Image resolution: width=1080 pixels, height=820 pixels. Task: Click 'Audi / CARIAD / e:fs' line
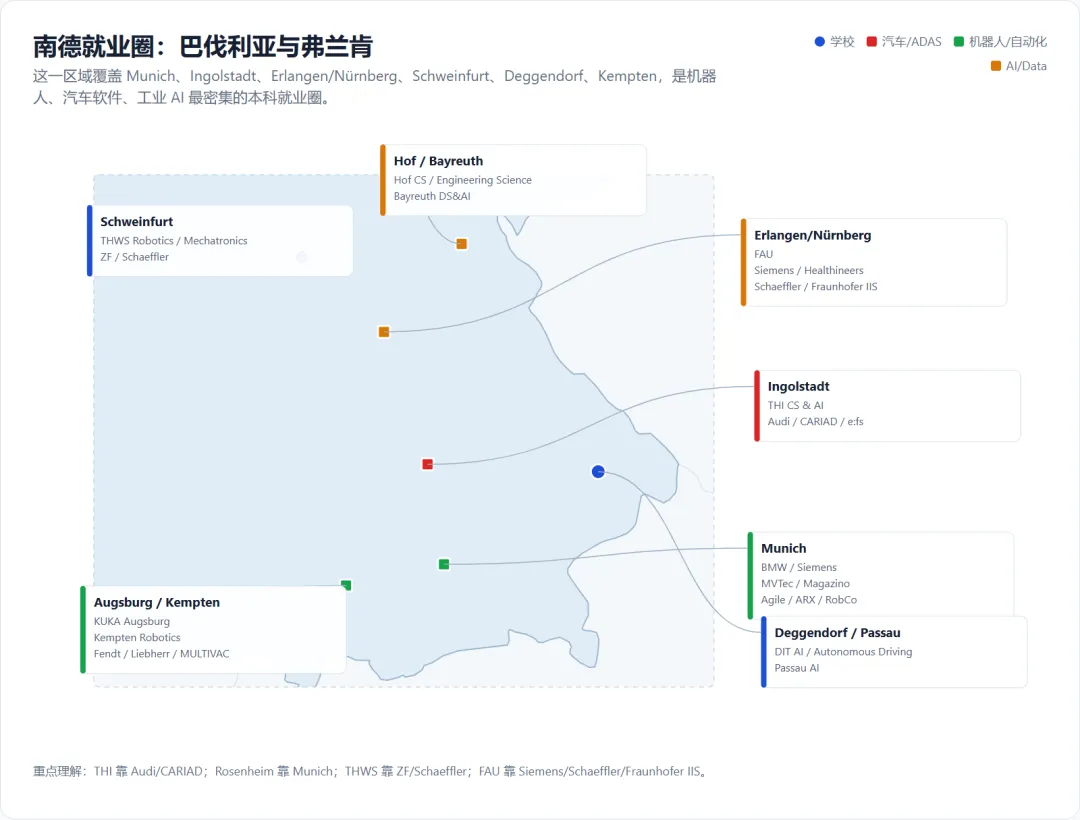coord(816,421)
